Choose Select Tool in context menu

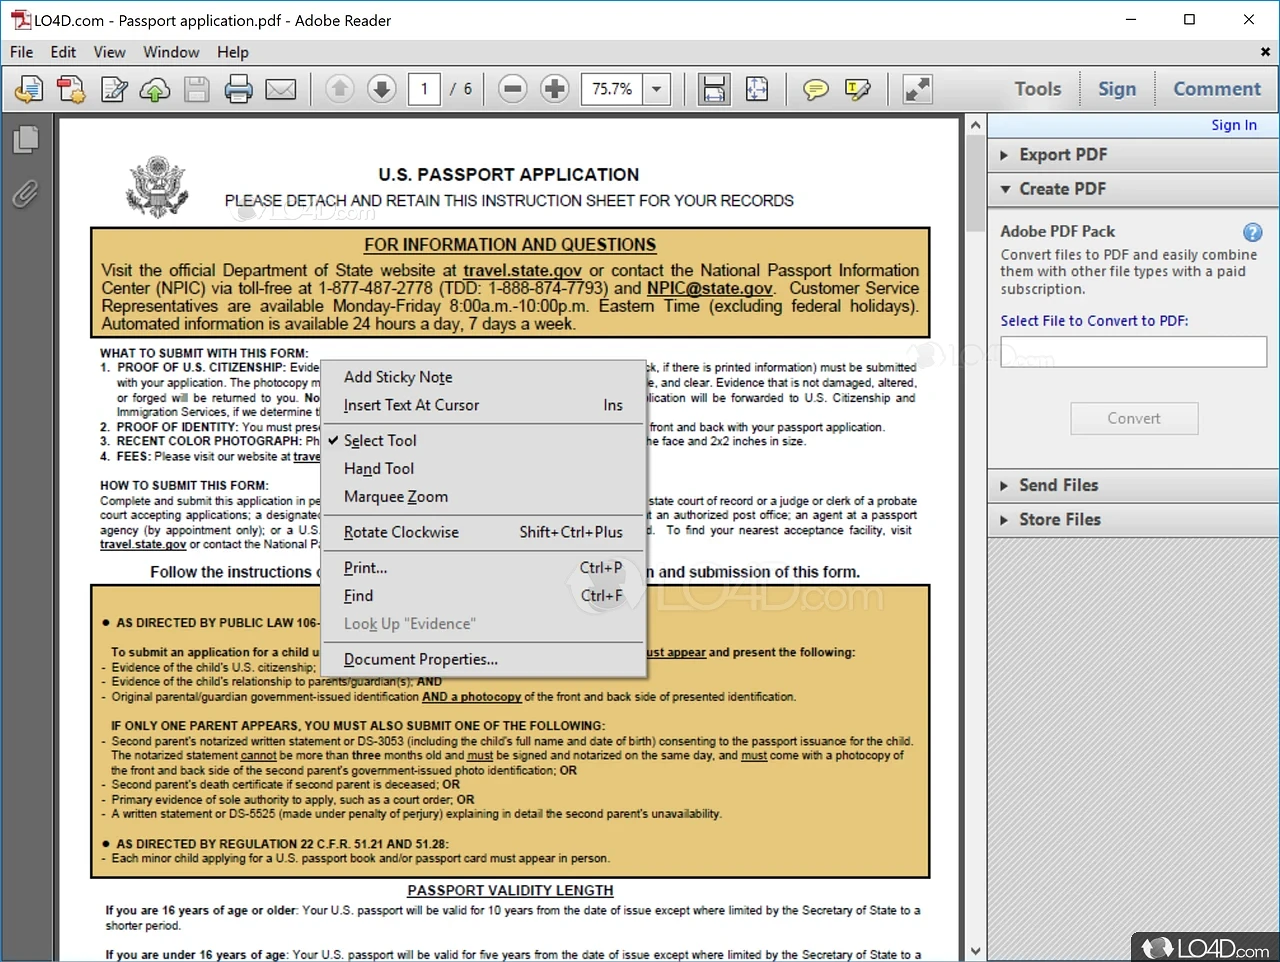(x=380, y=441)
